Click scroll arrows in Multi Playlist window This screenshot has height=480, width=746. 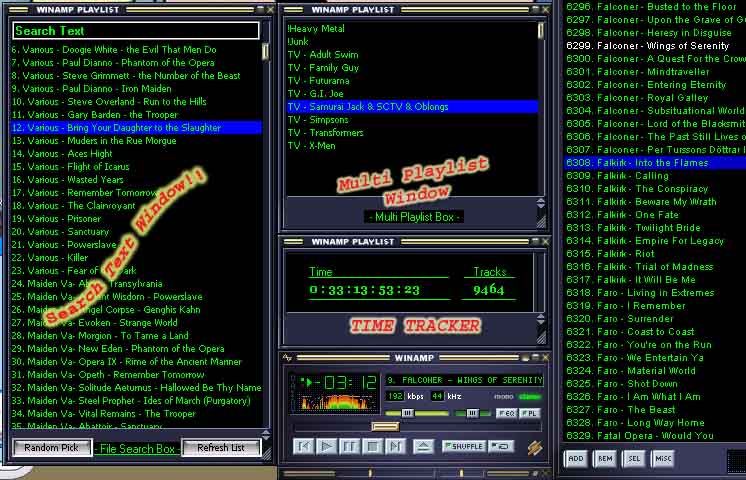tap(541, 203)
